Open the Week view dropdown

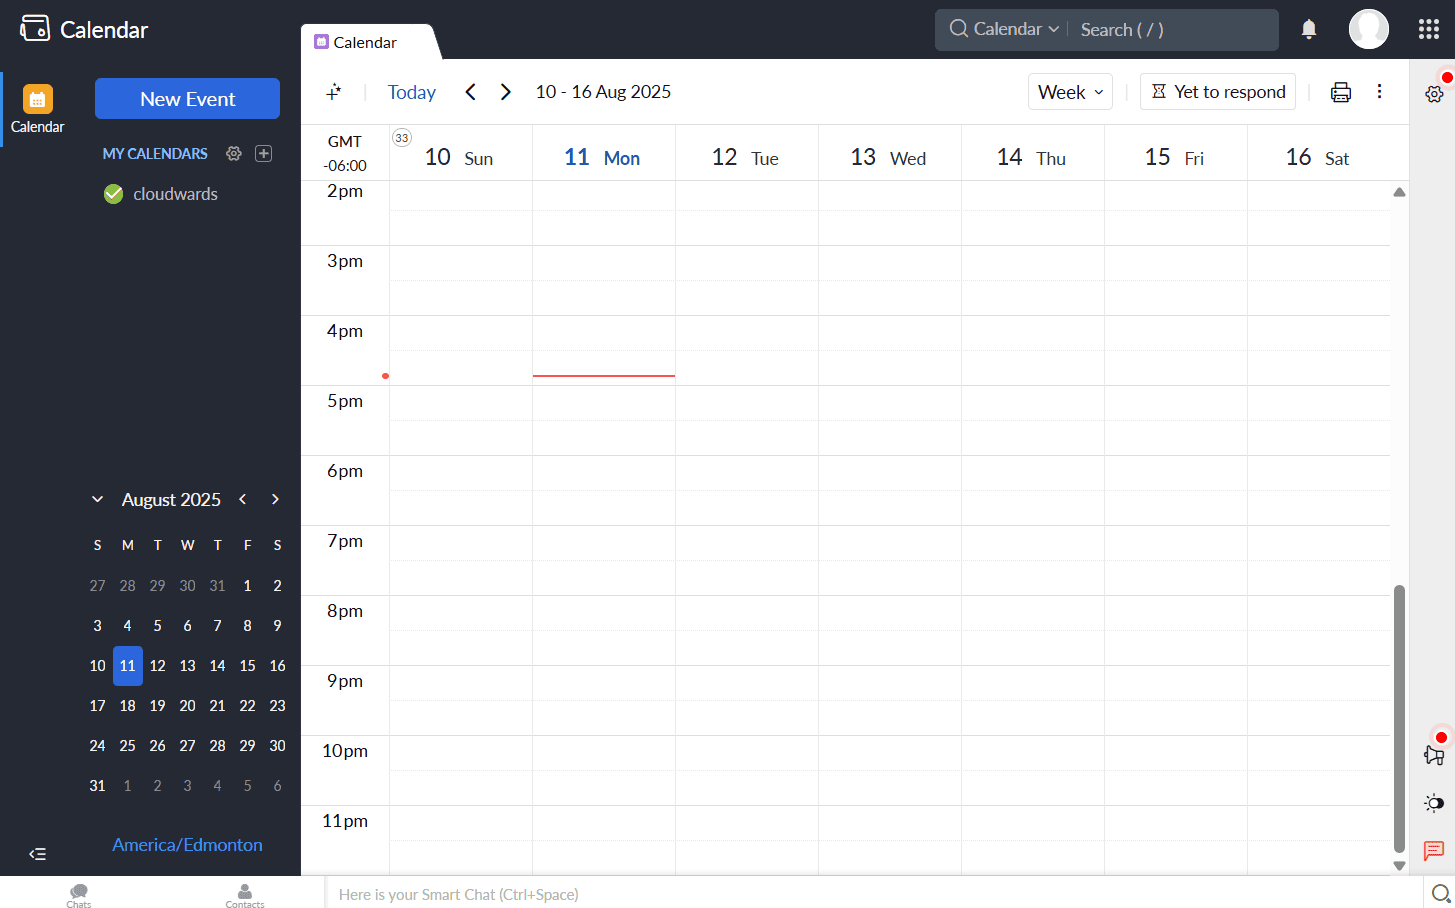click(x=1070, y=92)
